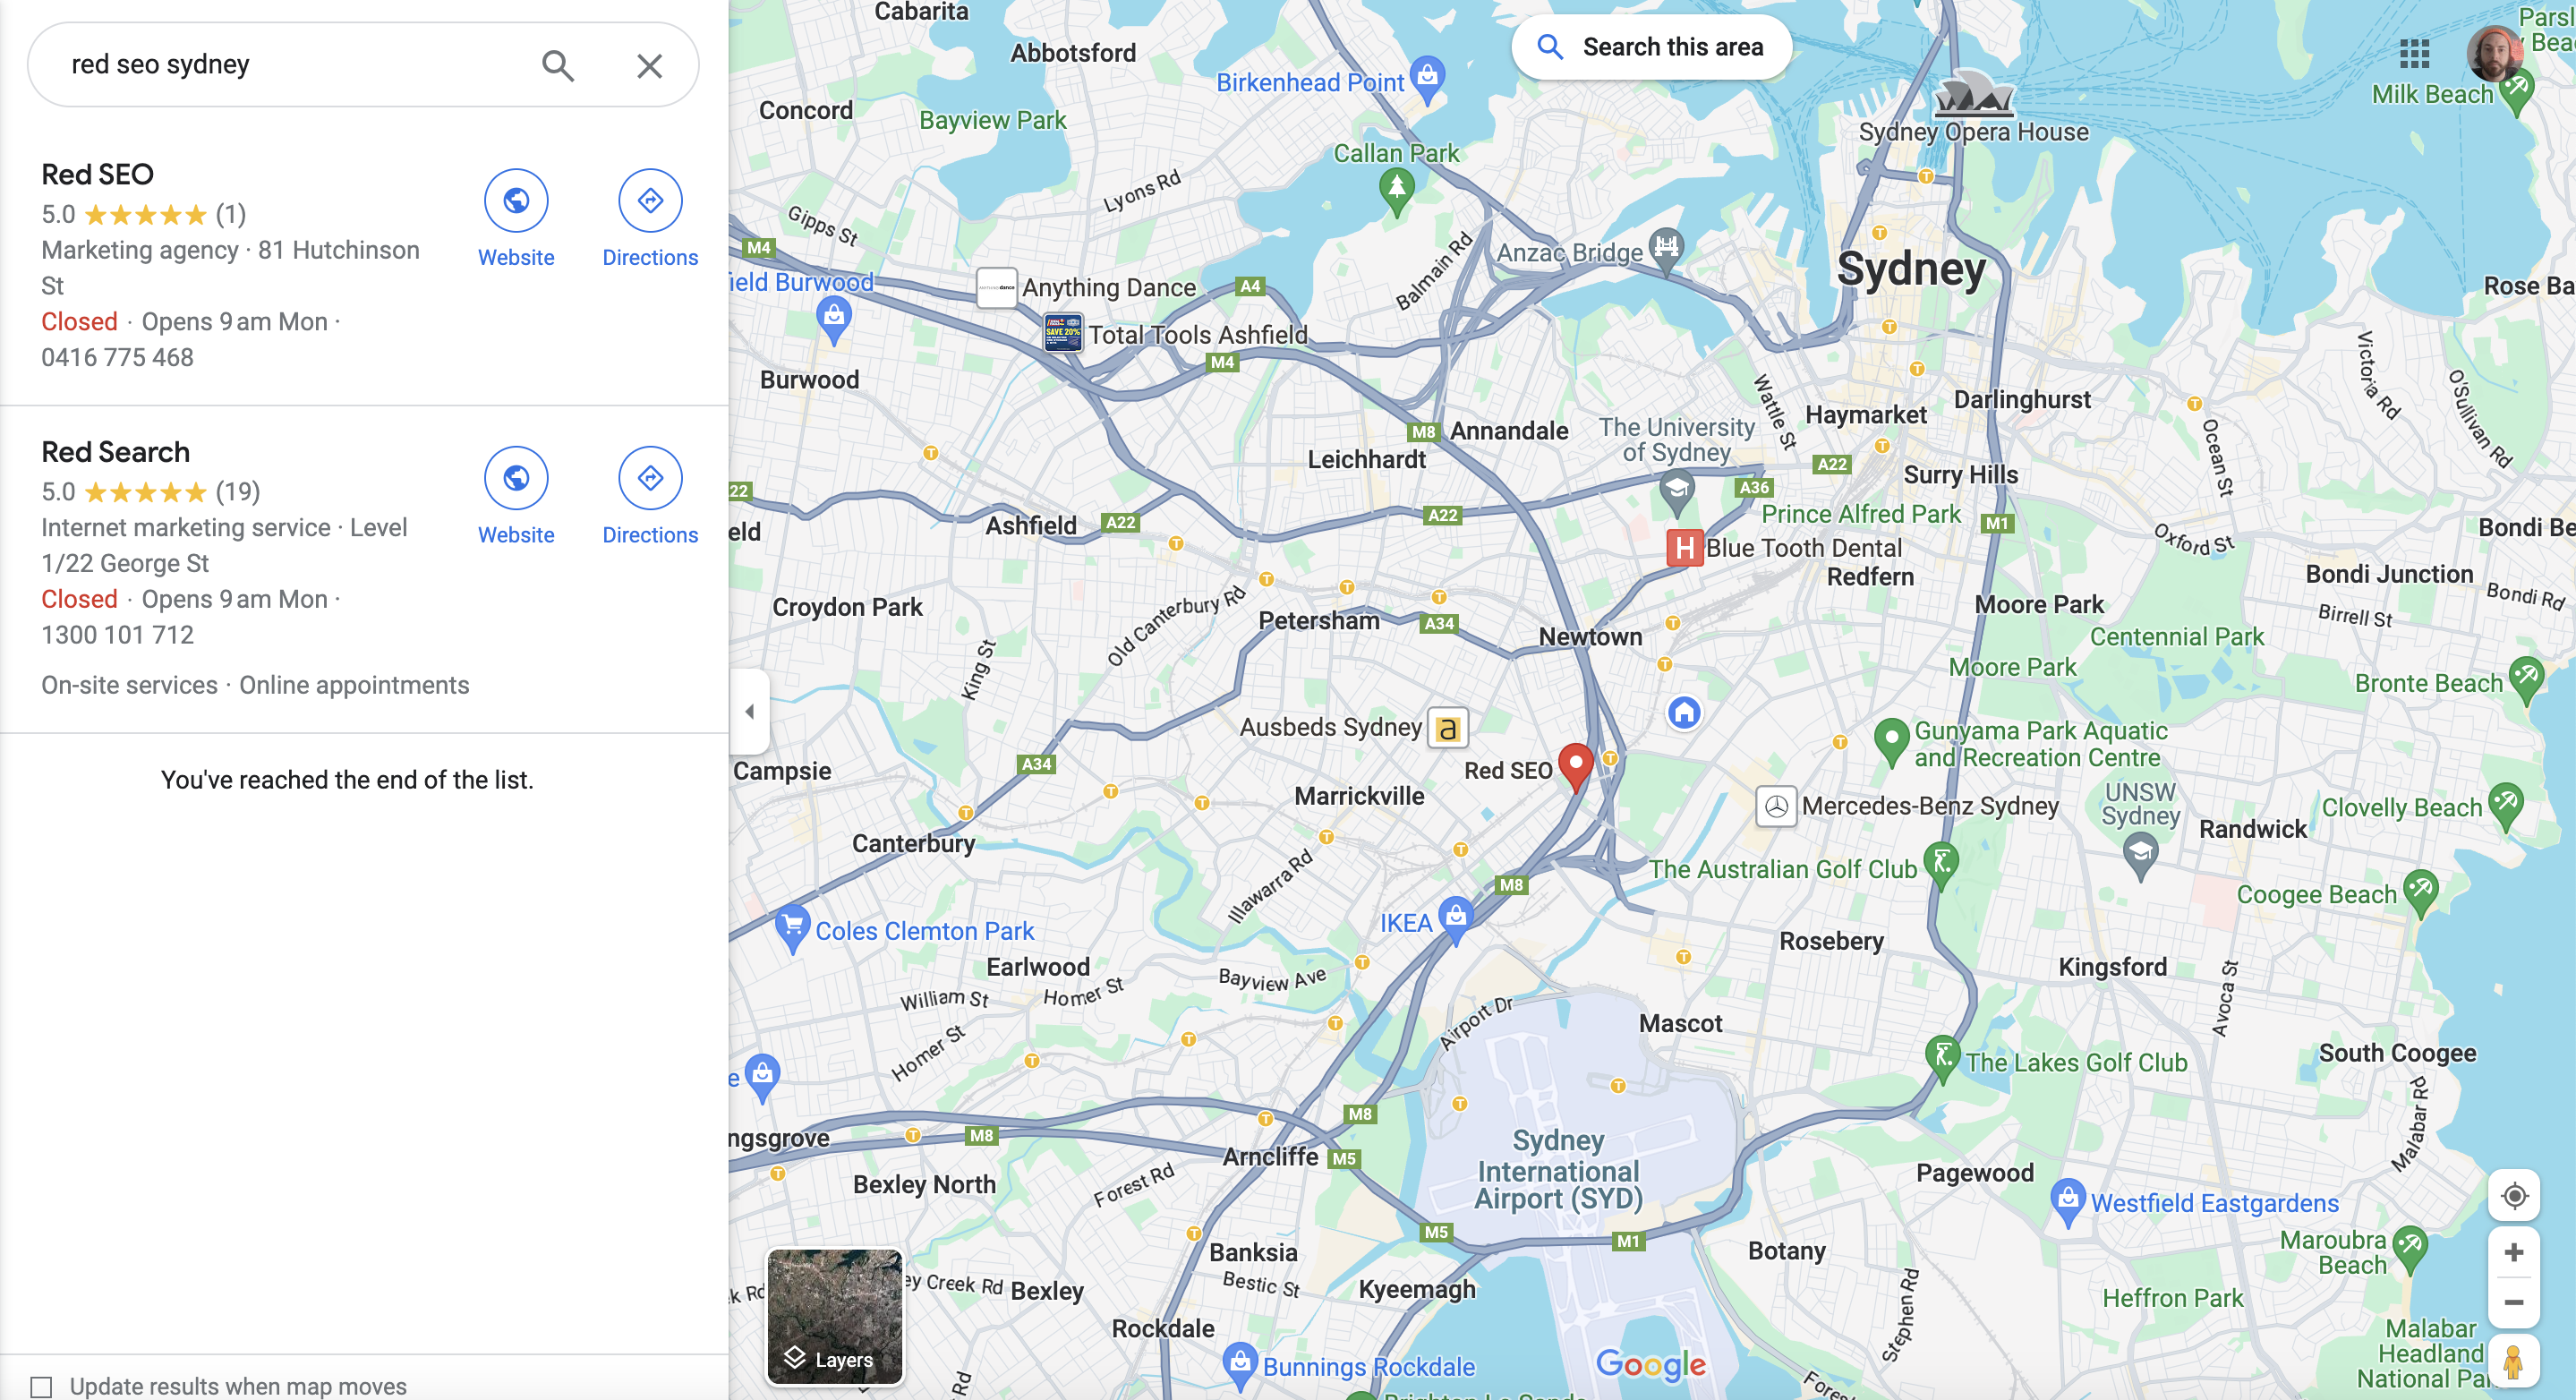Click Search this area button
The width and height of the screenshot is (2576, 1400).
1651,47
